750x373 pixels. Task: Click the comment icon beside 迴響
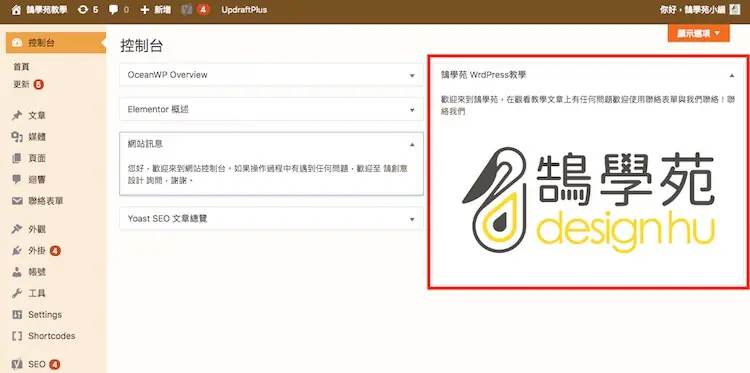click(x=17, y=180)
